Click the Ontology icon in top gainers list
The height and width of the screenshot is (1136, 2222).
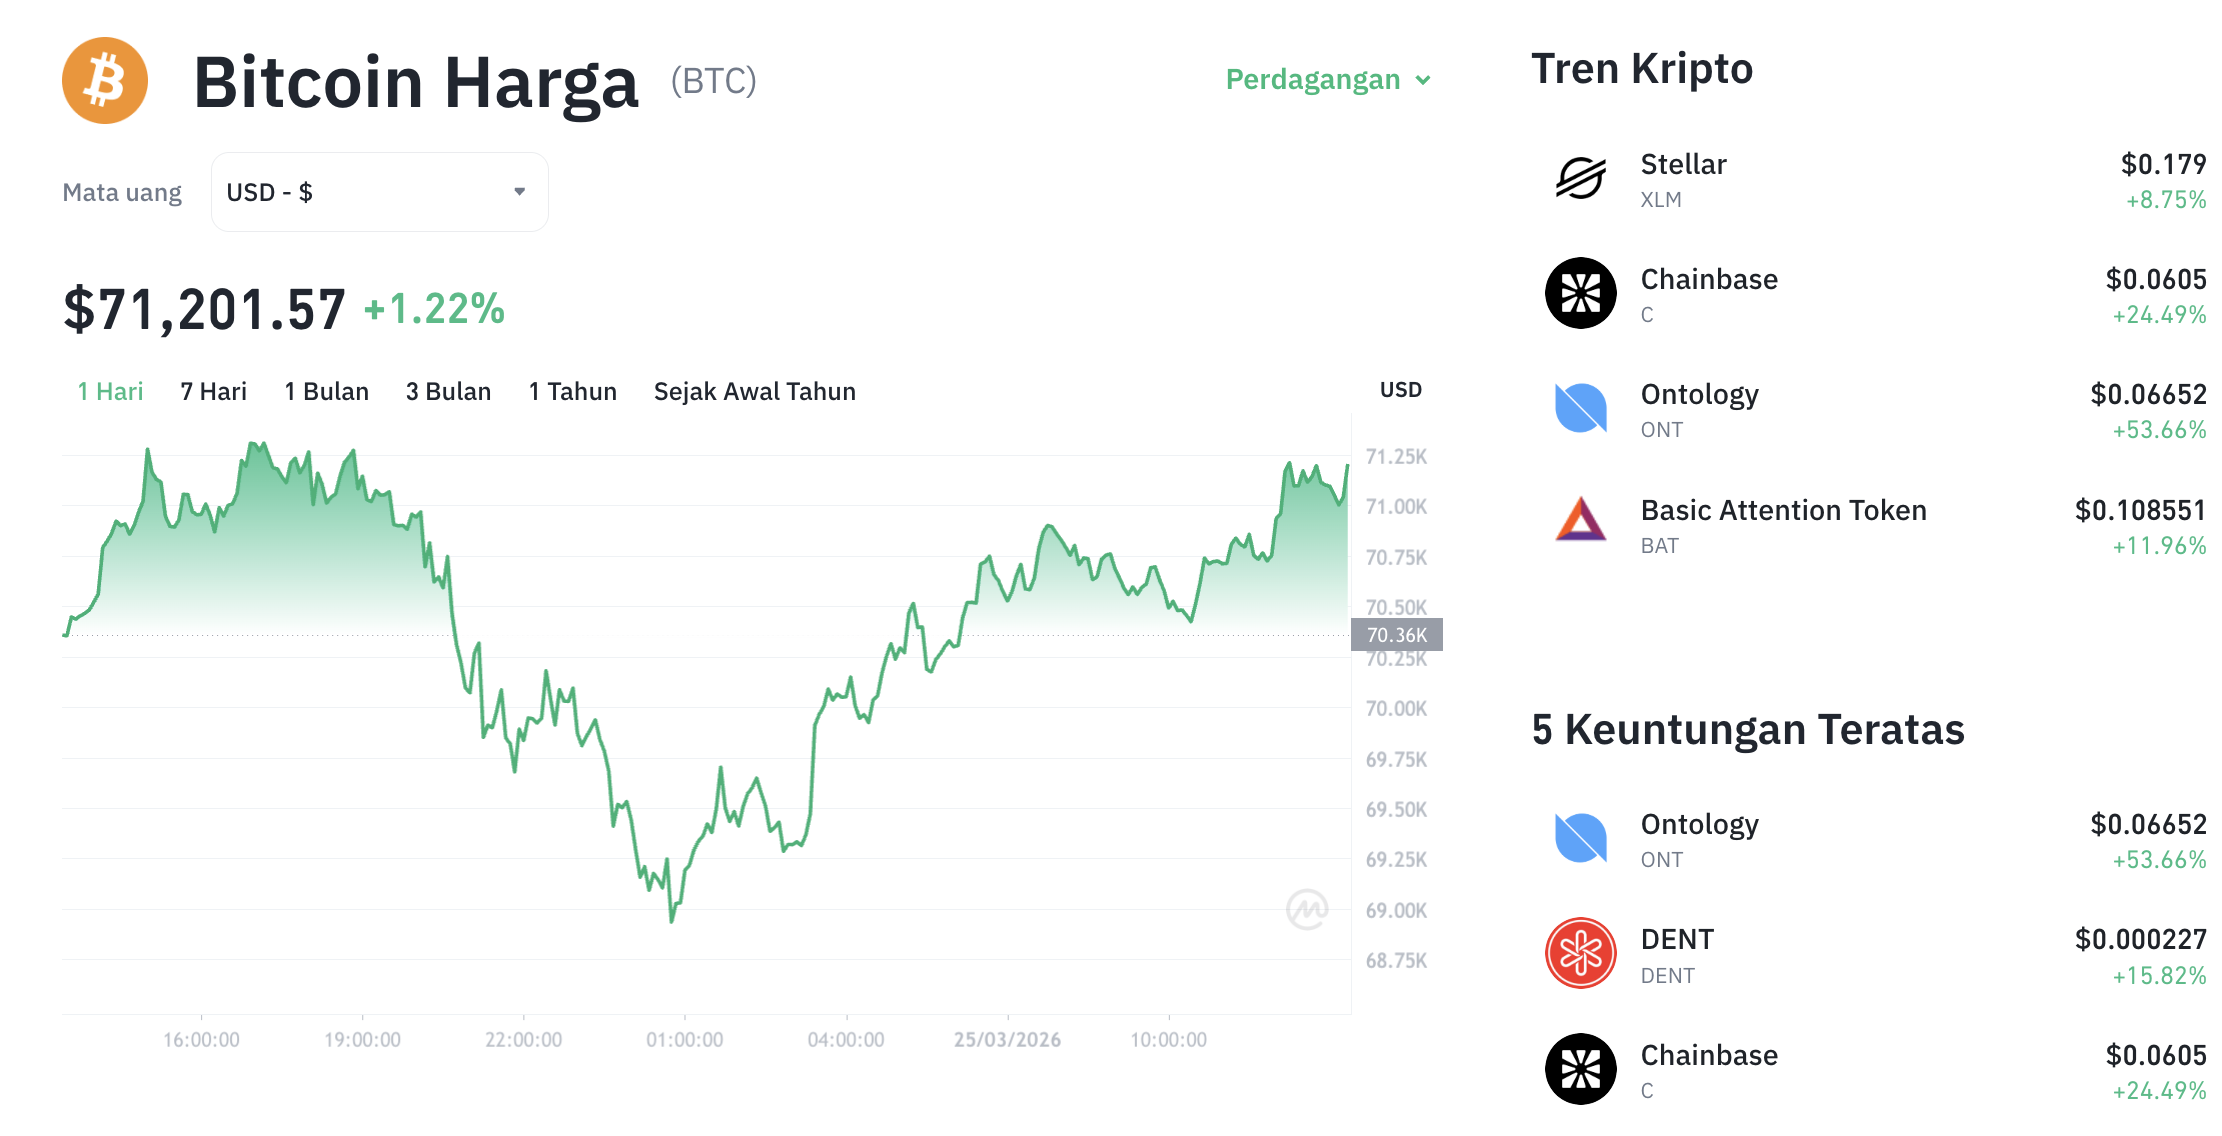point(1581,838)
